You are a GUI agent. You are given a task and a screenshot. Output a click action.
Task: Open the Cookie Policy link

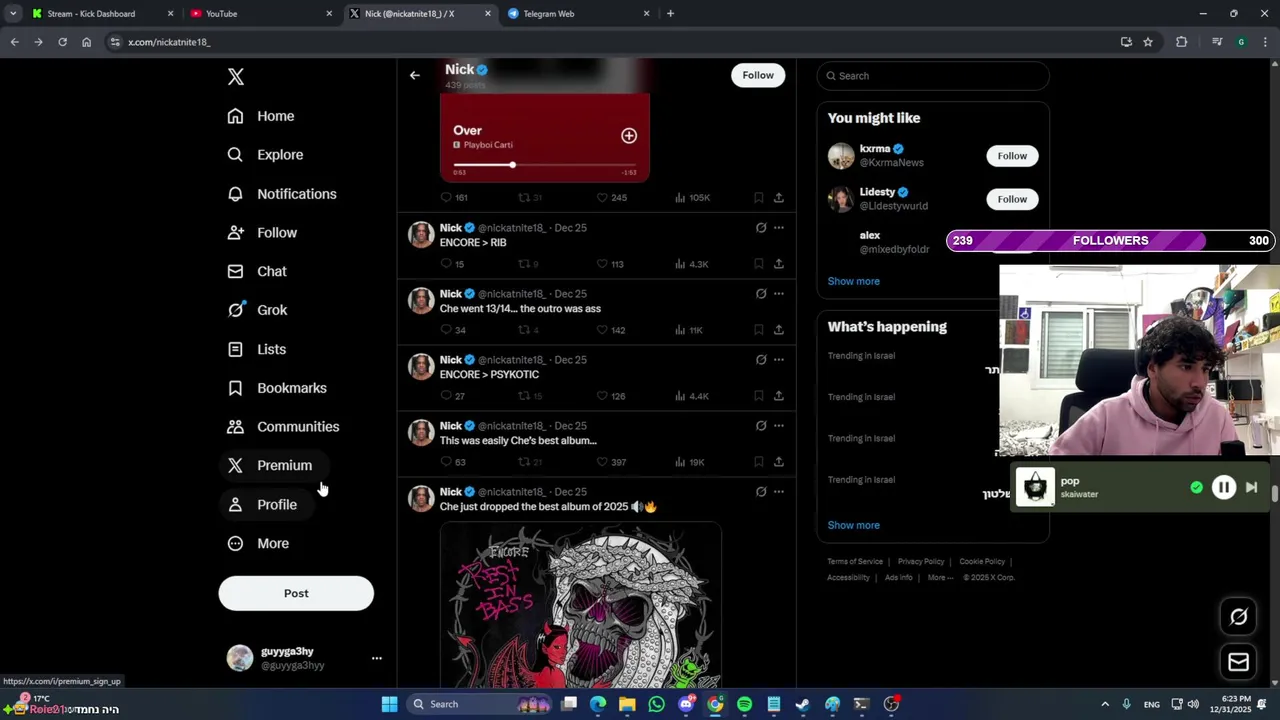pos(982,562)
